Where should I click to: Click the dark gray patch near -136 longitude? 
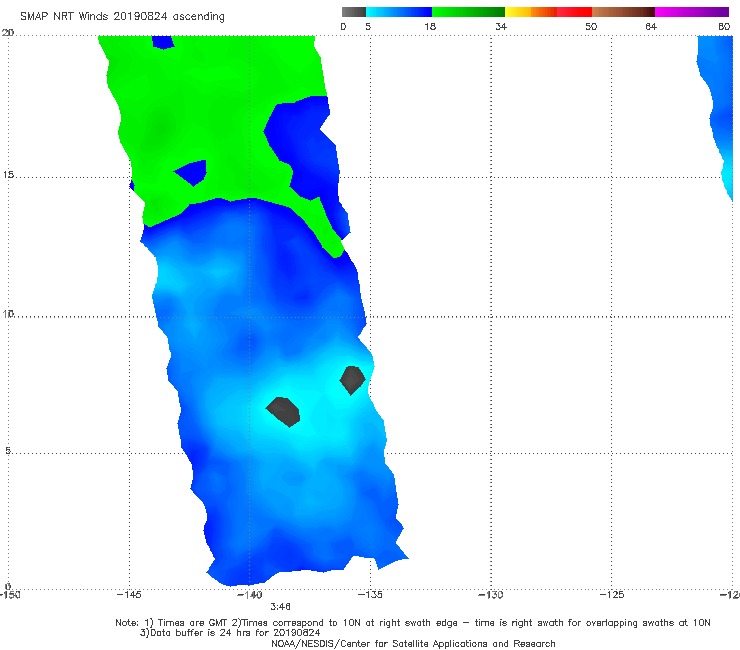coord(353,380)
